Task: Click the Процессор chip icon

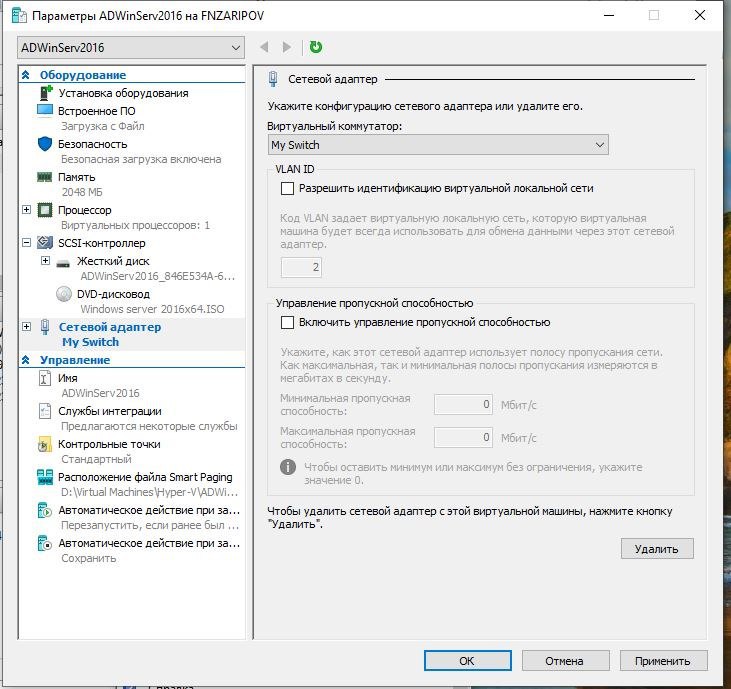Action: pyautogui.click(x=45, y=210)
